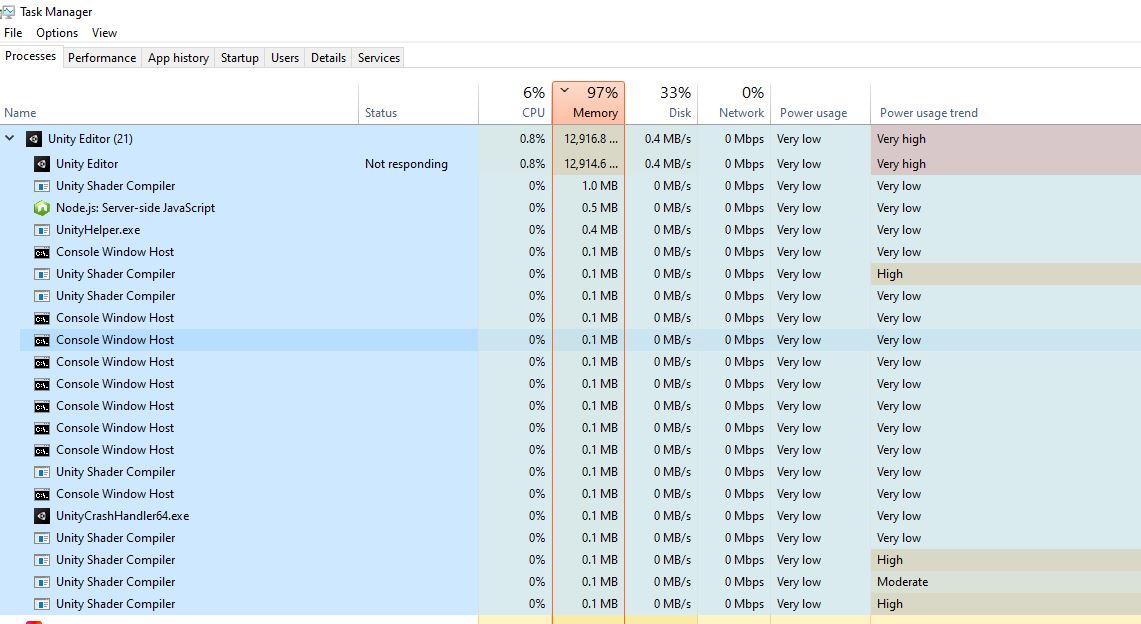The width and height of the screenshot is (1141, 624).
Task: Switch to the Performance tab
Action: 102,58
